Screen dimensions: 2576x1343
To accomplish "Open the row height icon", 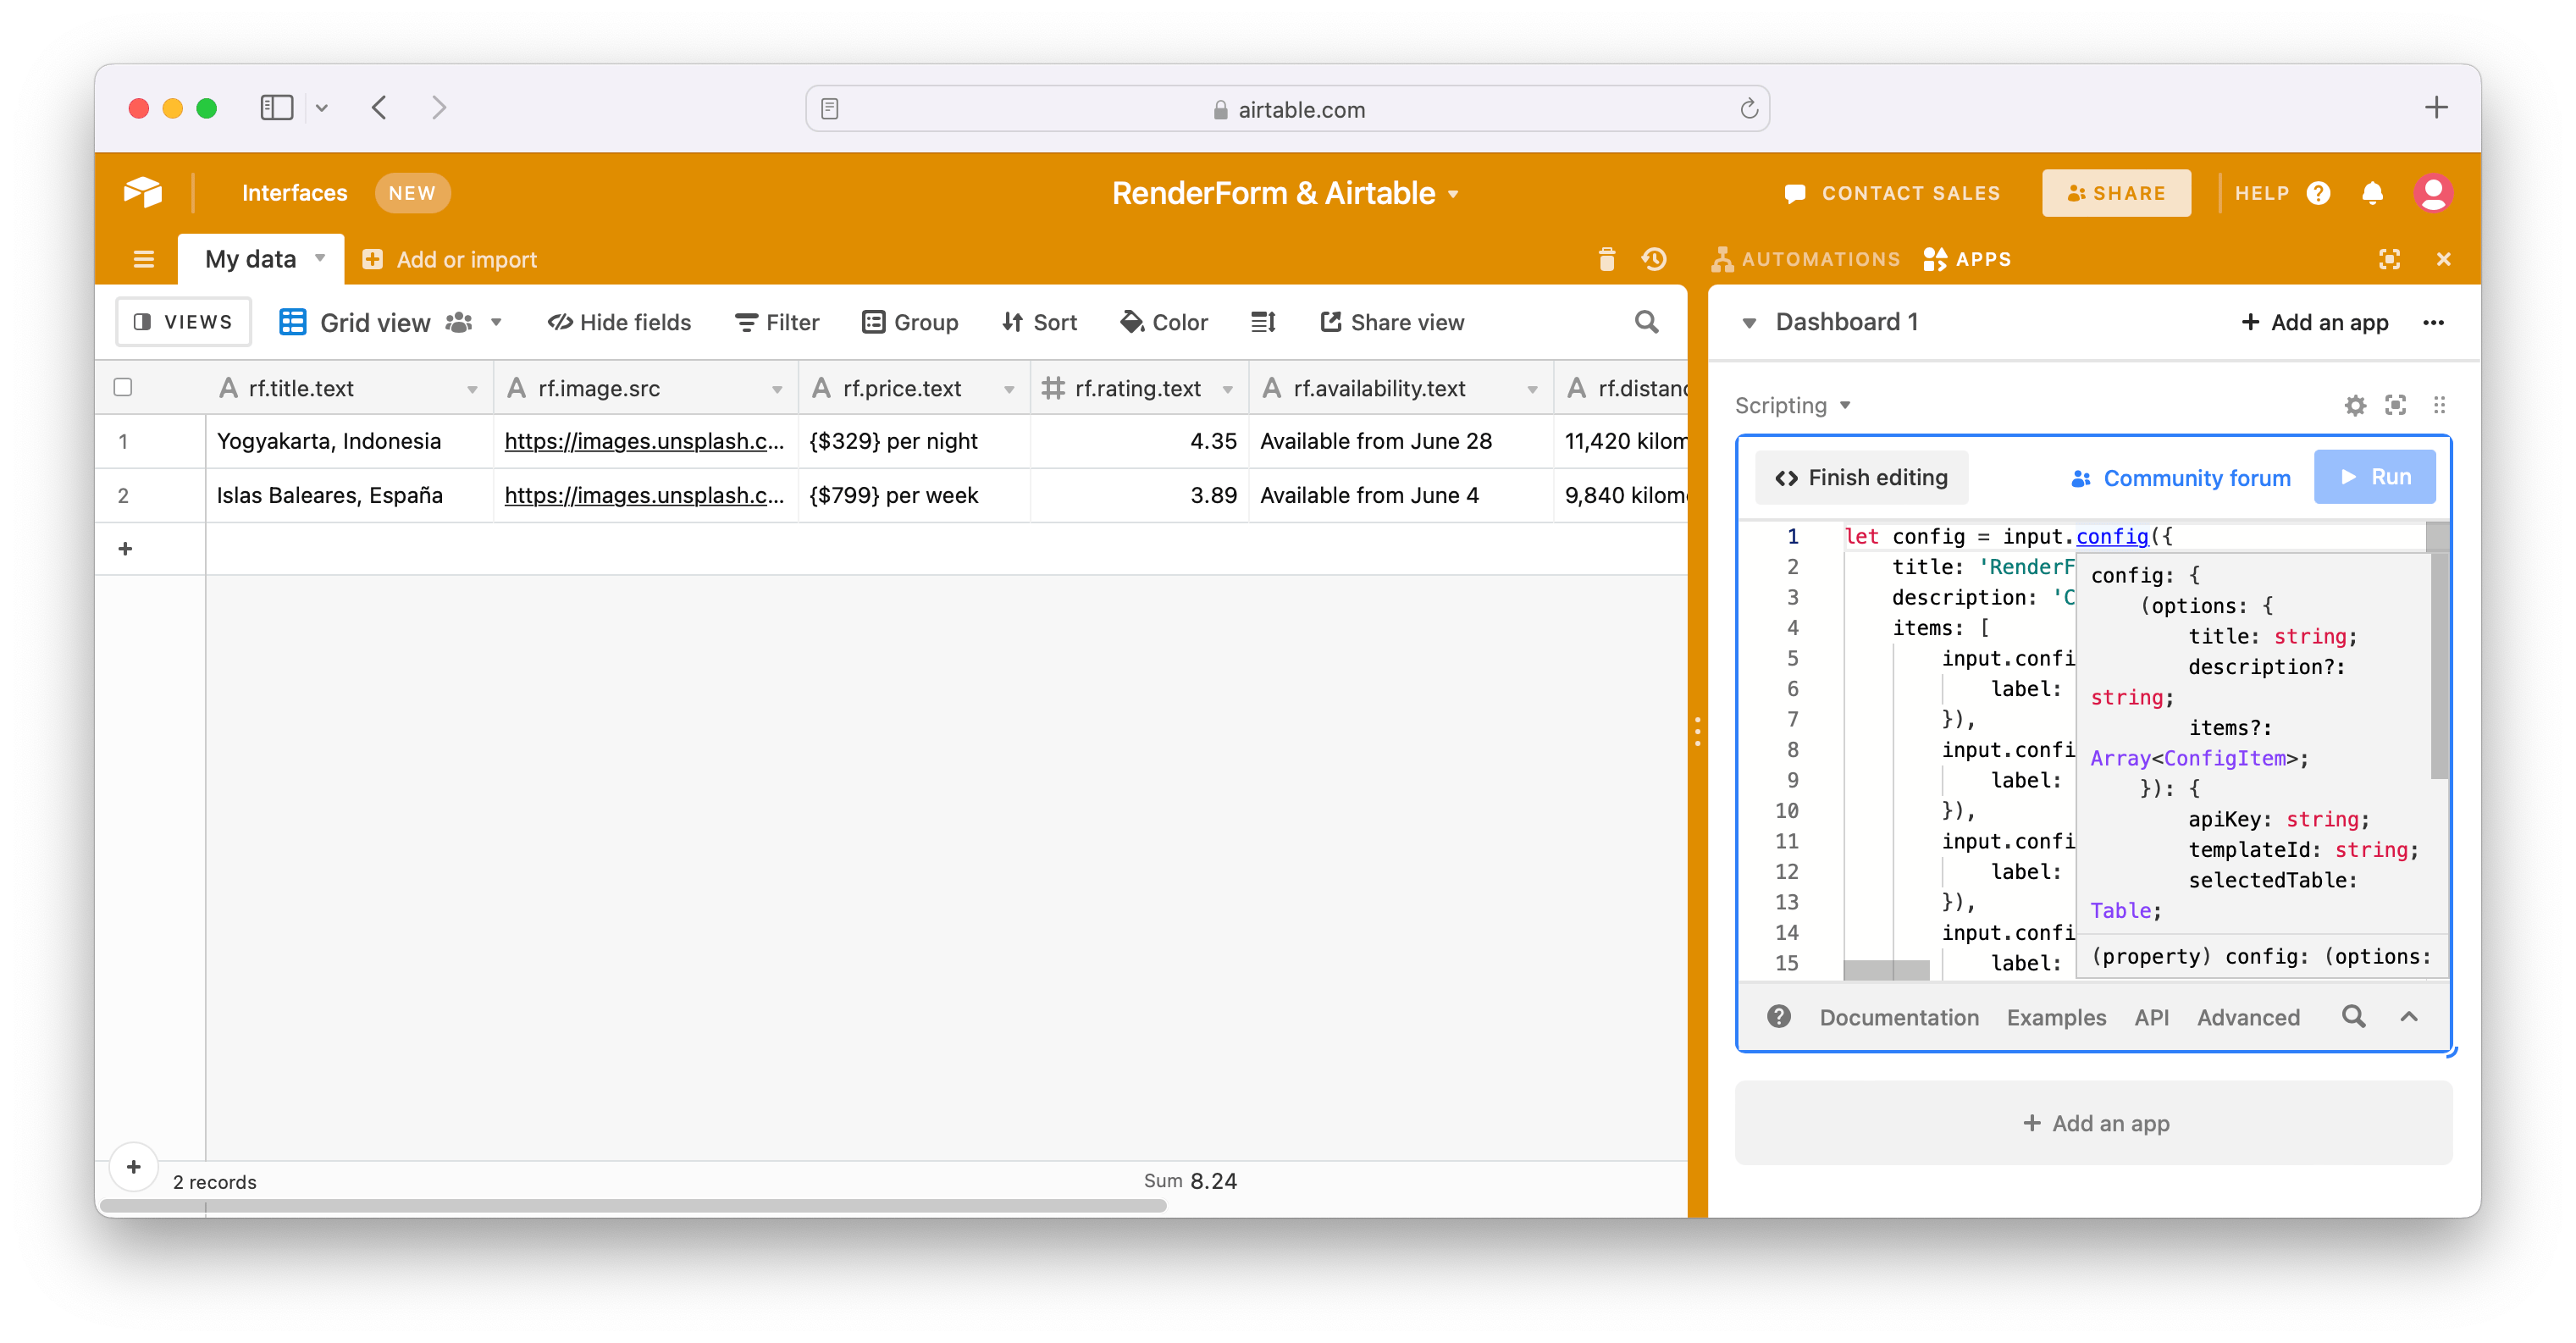I will [1263, 322].
